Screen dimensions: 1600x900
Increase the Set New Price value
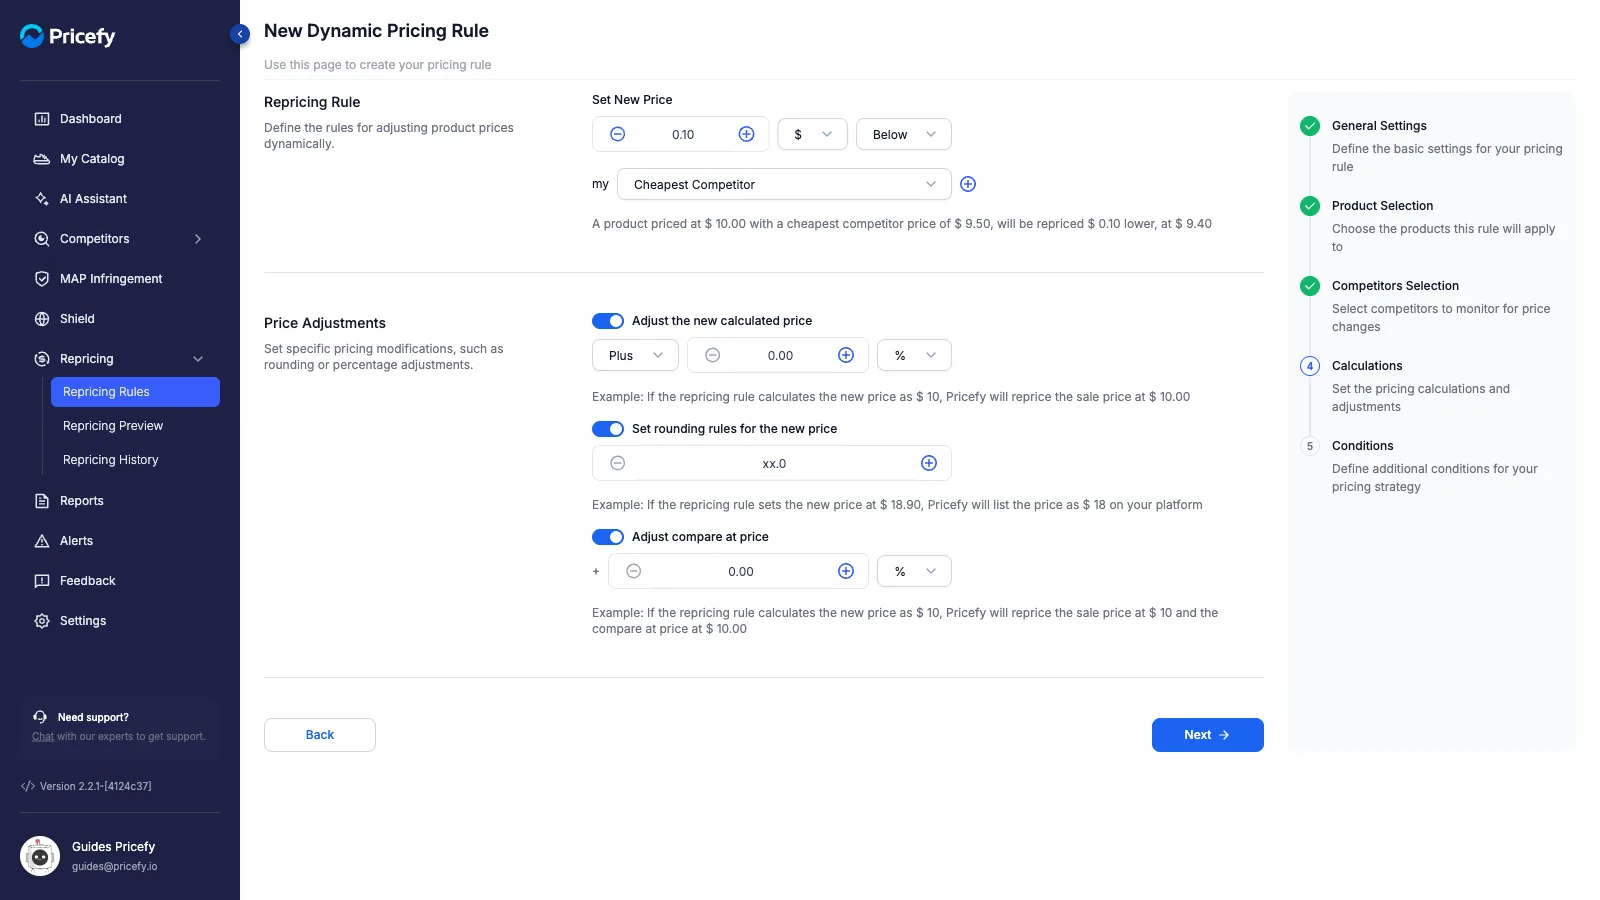746,134
